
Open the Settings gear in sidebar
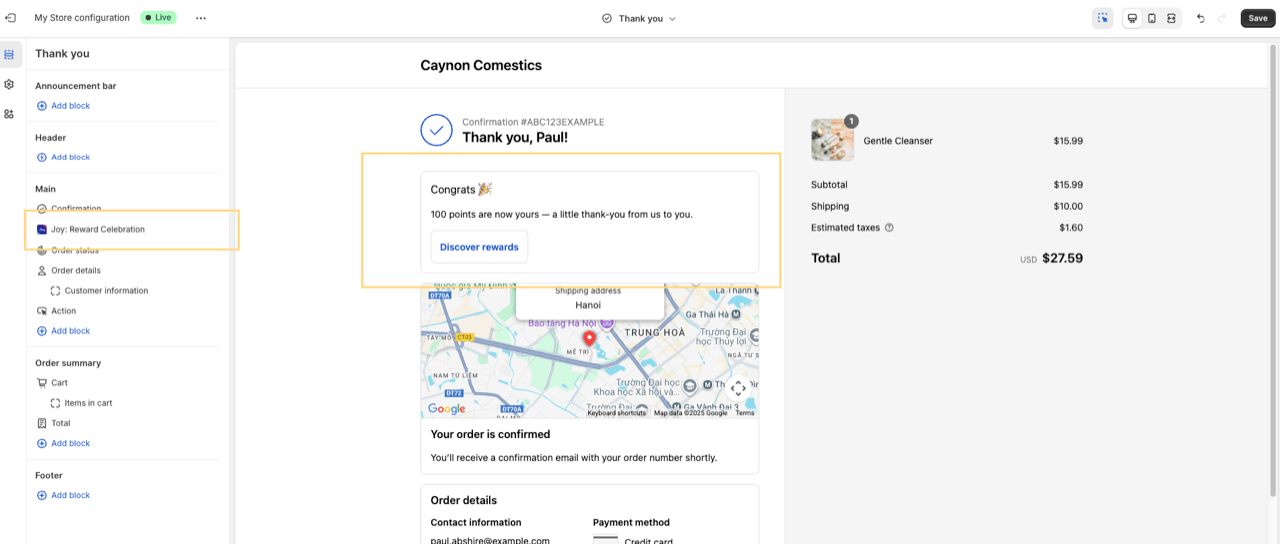pyautogui.click(x=9, y=84)
